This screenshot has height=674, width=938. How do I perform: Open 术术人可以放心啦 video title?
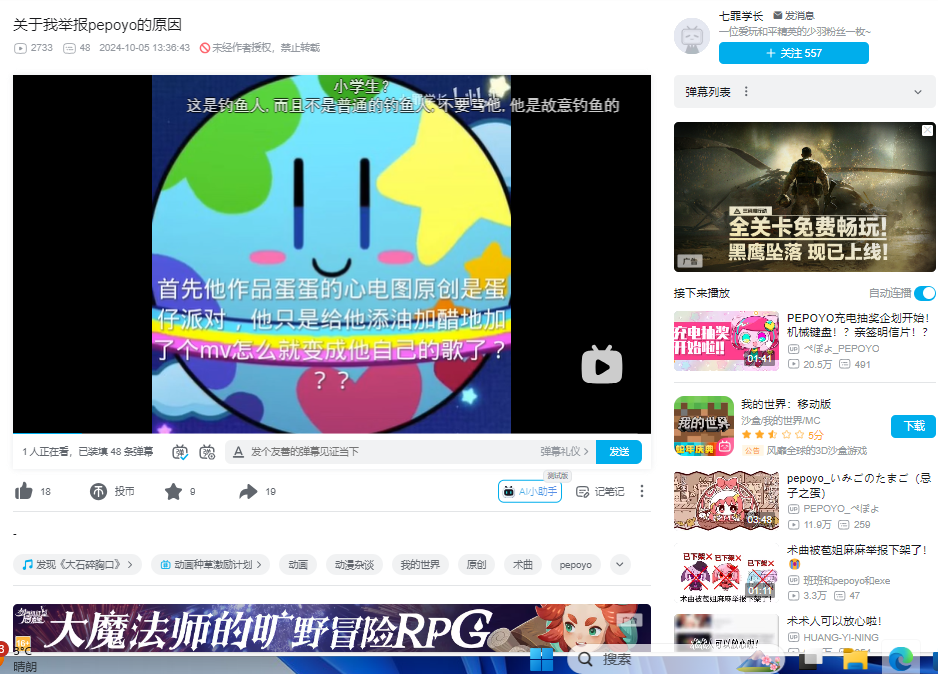point(834,621)
